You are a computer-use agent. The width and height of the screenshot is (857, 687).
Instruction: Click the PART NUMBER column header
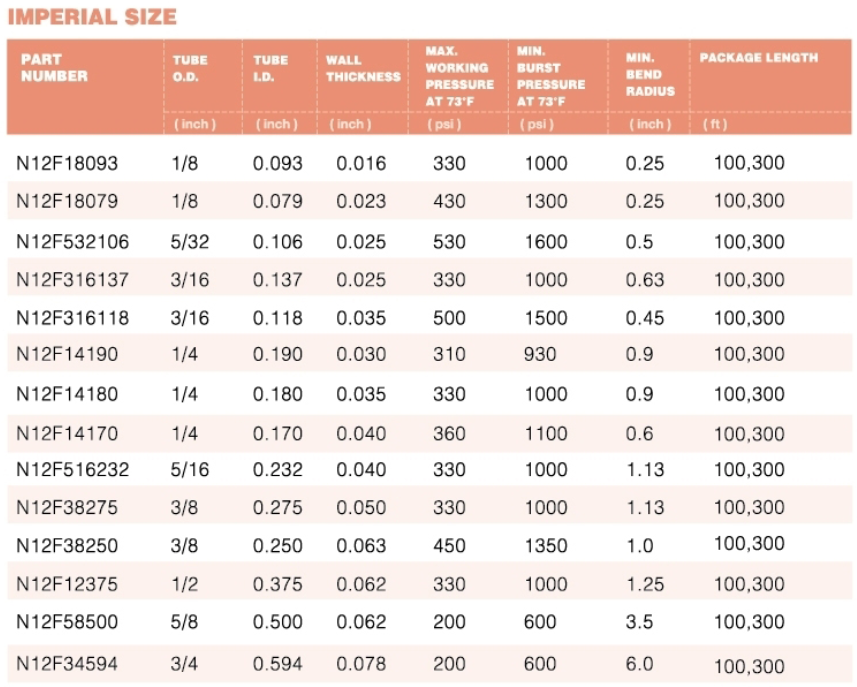pyautogui.click(x=54, y=68)
